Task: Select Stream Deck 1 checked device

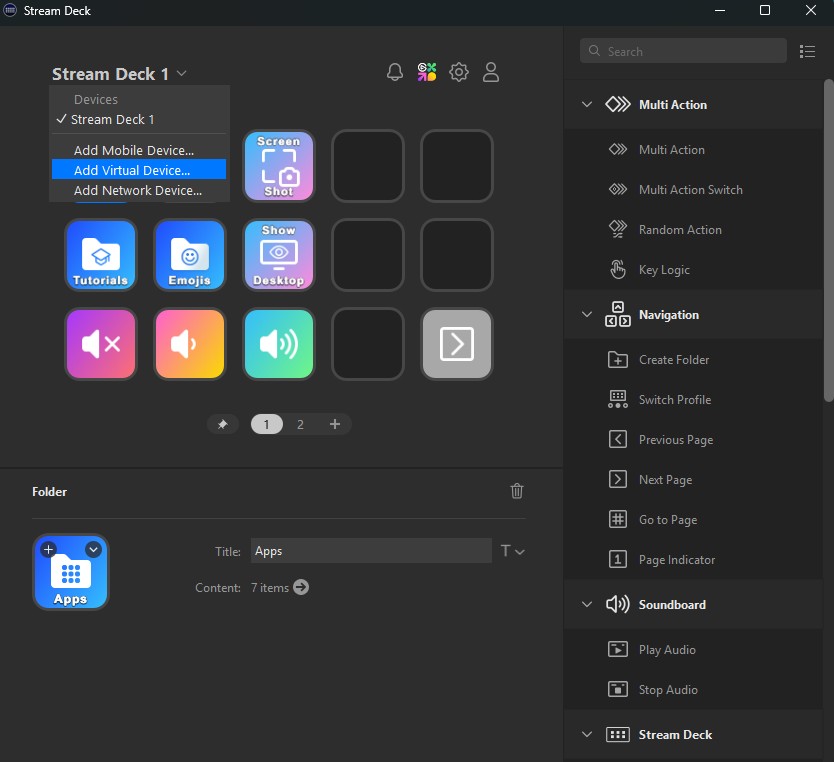Action: point(112,119)
